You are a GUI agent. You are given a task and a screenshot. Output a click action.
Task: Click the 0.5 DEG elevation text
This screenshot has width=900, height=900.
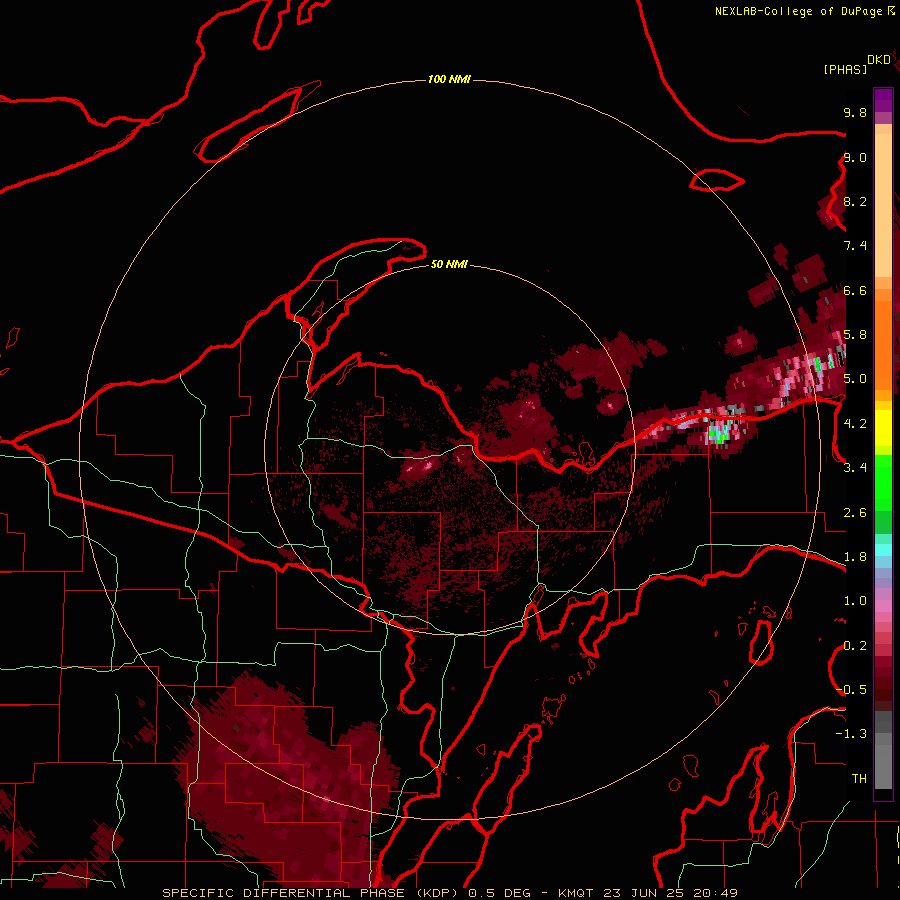coord(499,893)
